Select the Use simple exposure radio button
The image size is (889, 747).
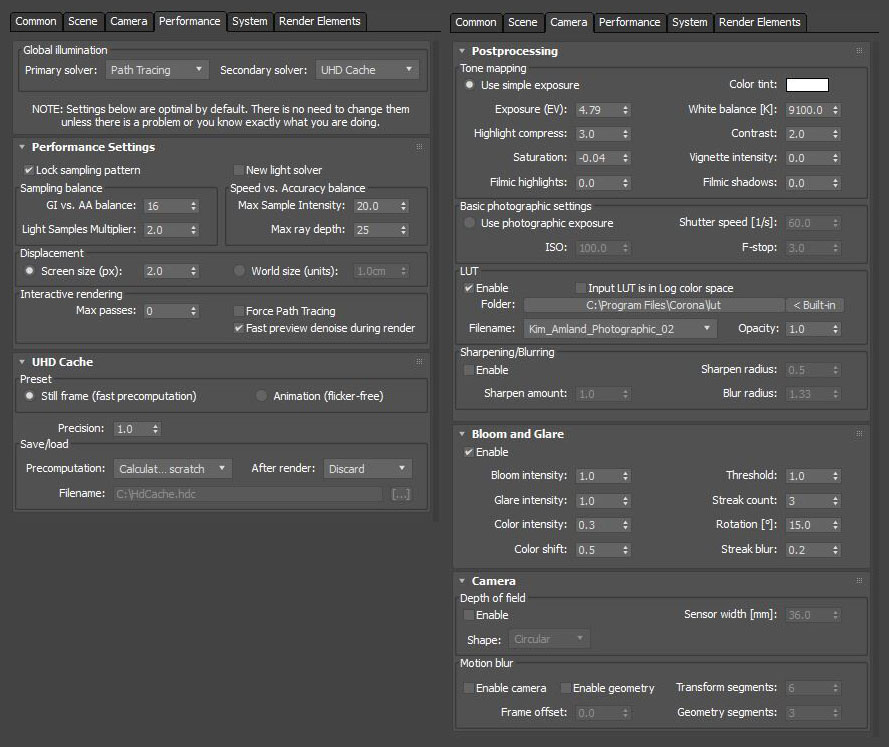tap(469, 85)
